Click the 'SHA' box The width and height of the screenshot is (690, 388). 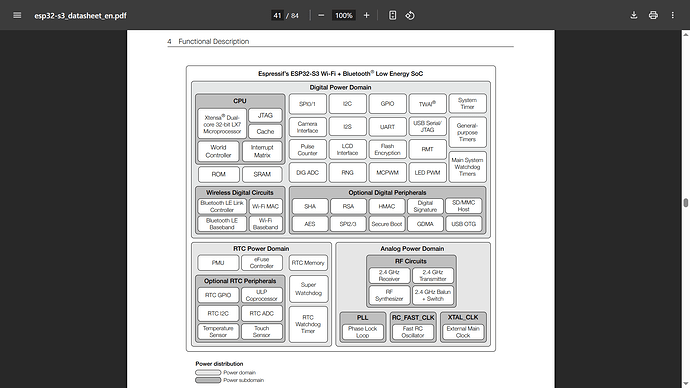310,206
